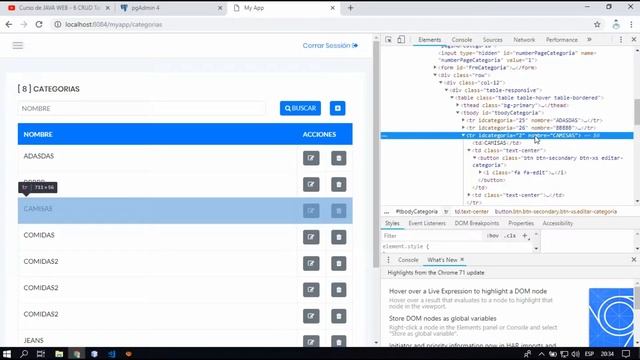The width and height of the screenshot is (640, 360).
Task: Expand the tr idcategoria 25 node
Action: 463,120
